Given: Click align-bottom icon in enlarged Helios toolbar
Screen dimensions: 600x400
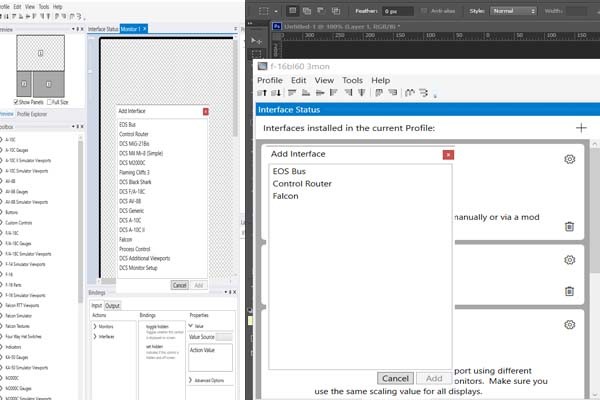Looking at the screenshot, I should point(306,93).
